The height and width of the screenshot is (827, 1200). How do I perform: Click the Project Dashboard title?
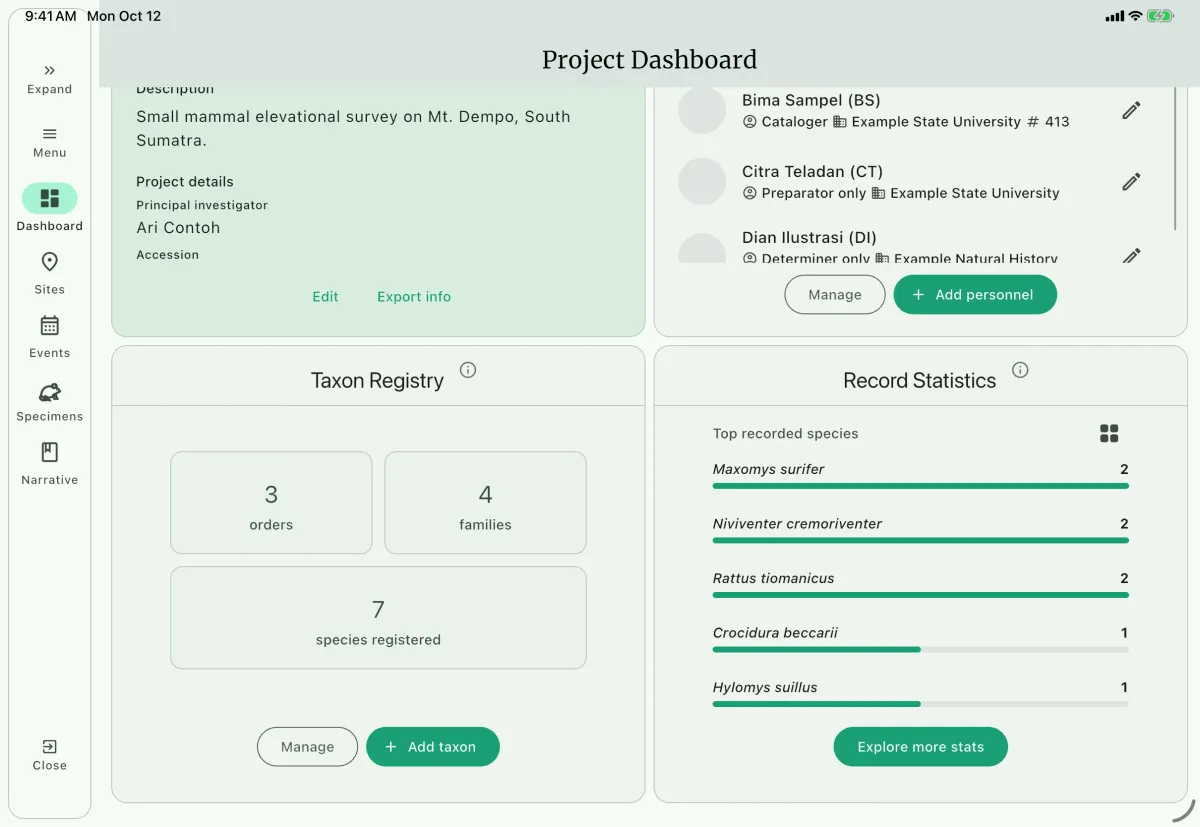point(649,60)
